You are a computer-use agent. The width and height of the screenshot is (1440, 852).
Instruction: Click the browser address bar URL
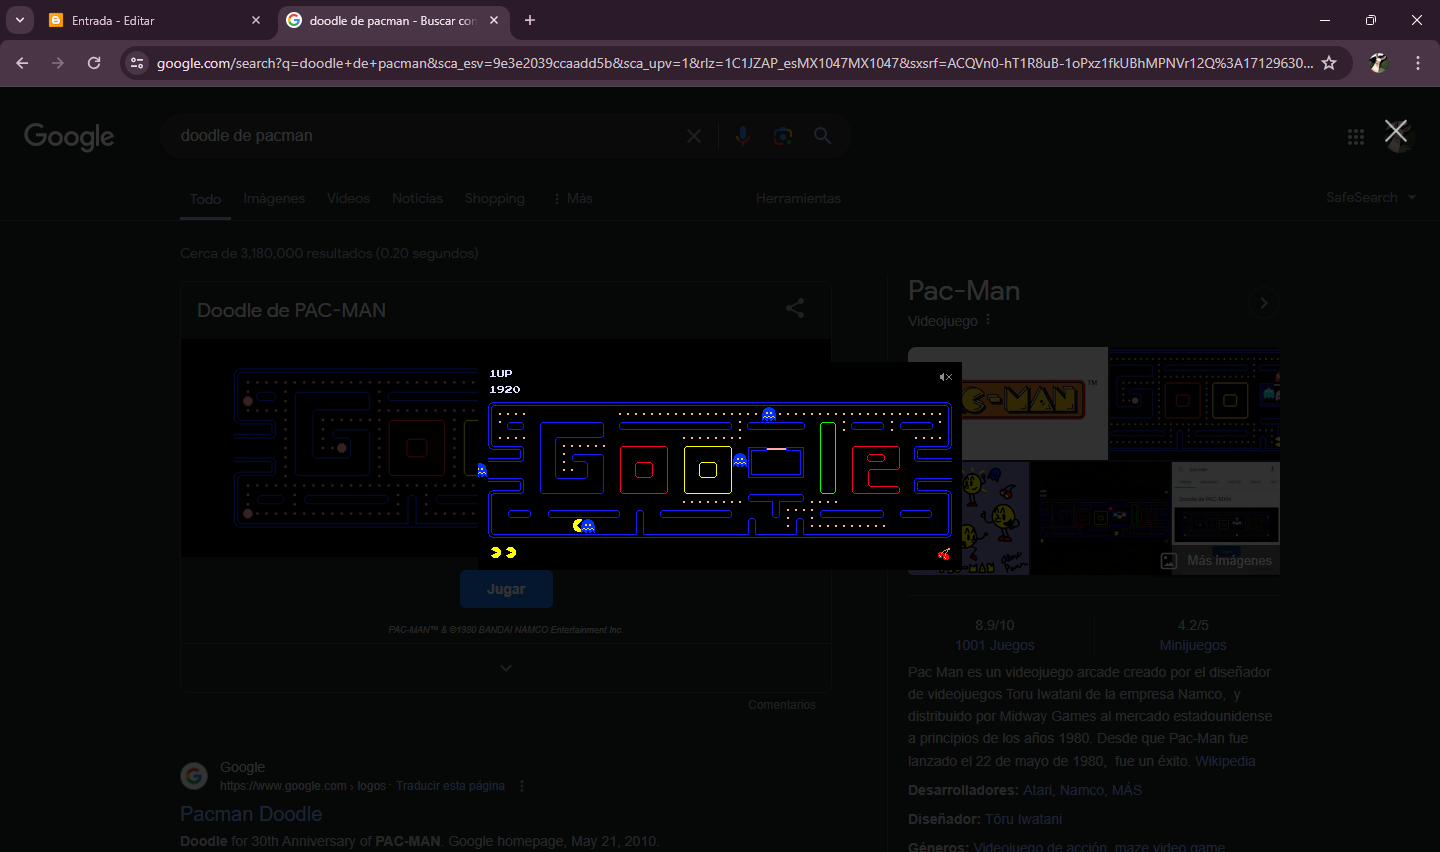pos(735,63)
